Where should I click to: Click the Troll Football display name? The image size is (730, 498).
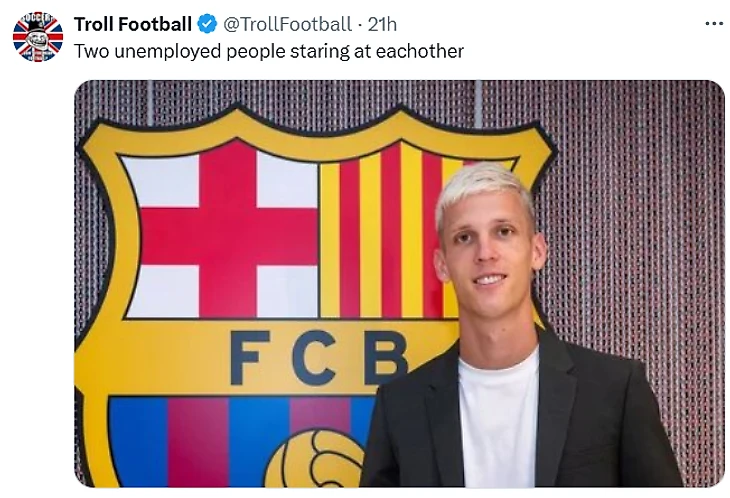click(133, 24)
